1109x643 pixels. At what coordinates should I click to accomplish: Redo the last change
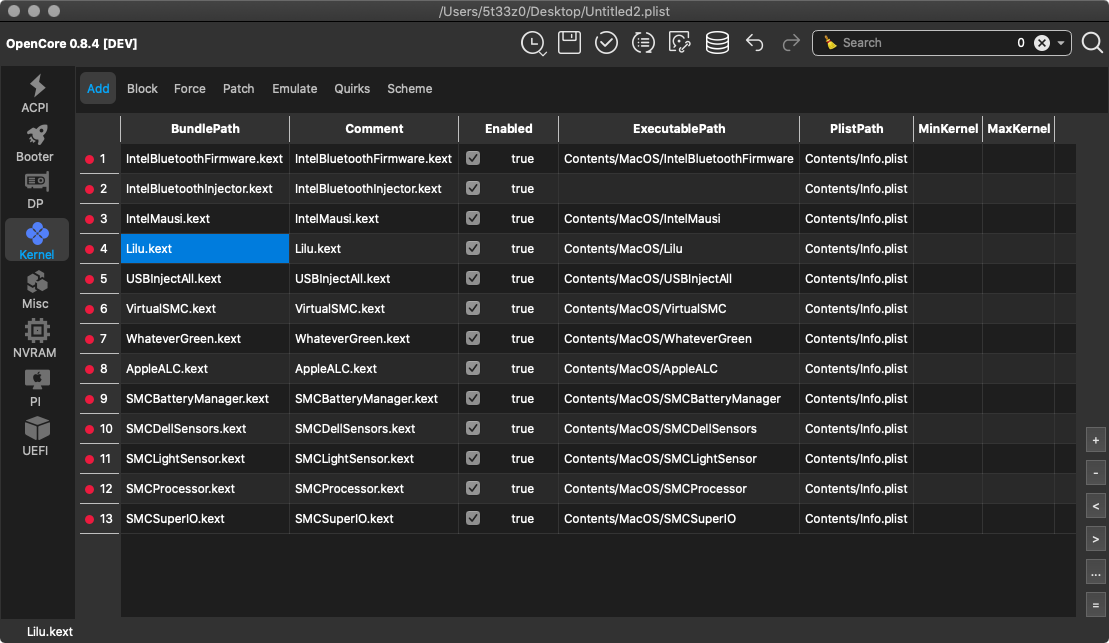point(791,43)
